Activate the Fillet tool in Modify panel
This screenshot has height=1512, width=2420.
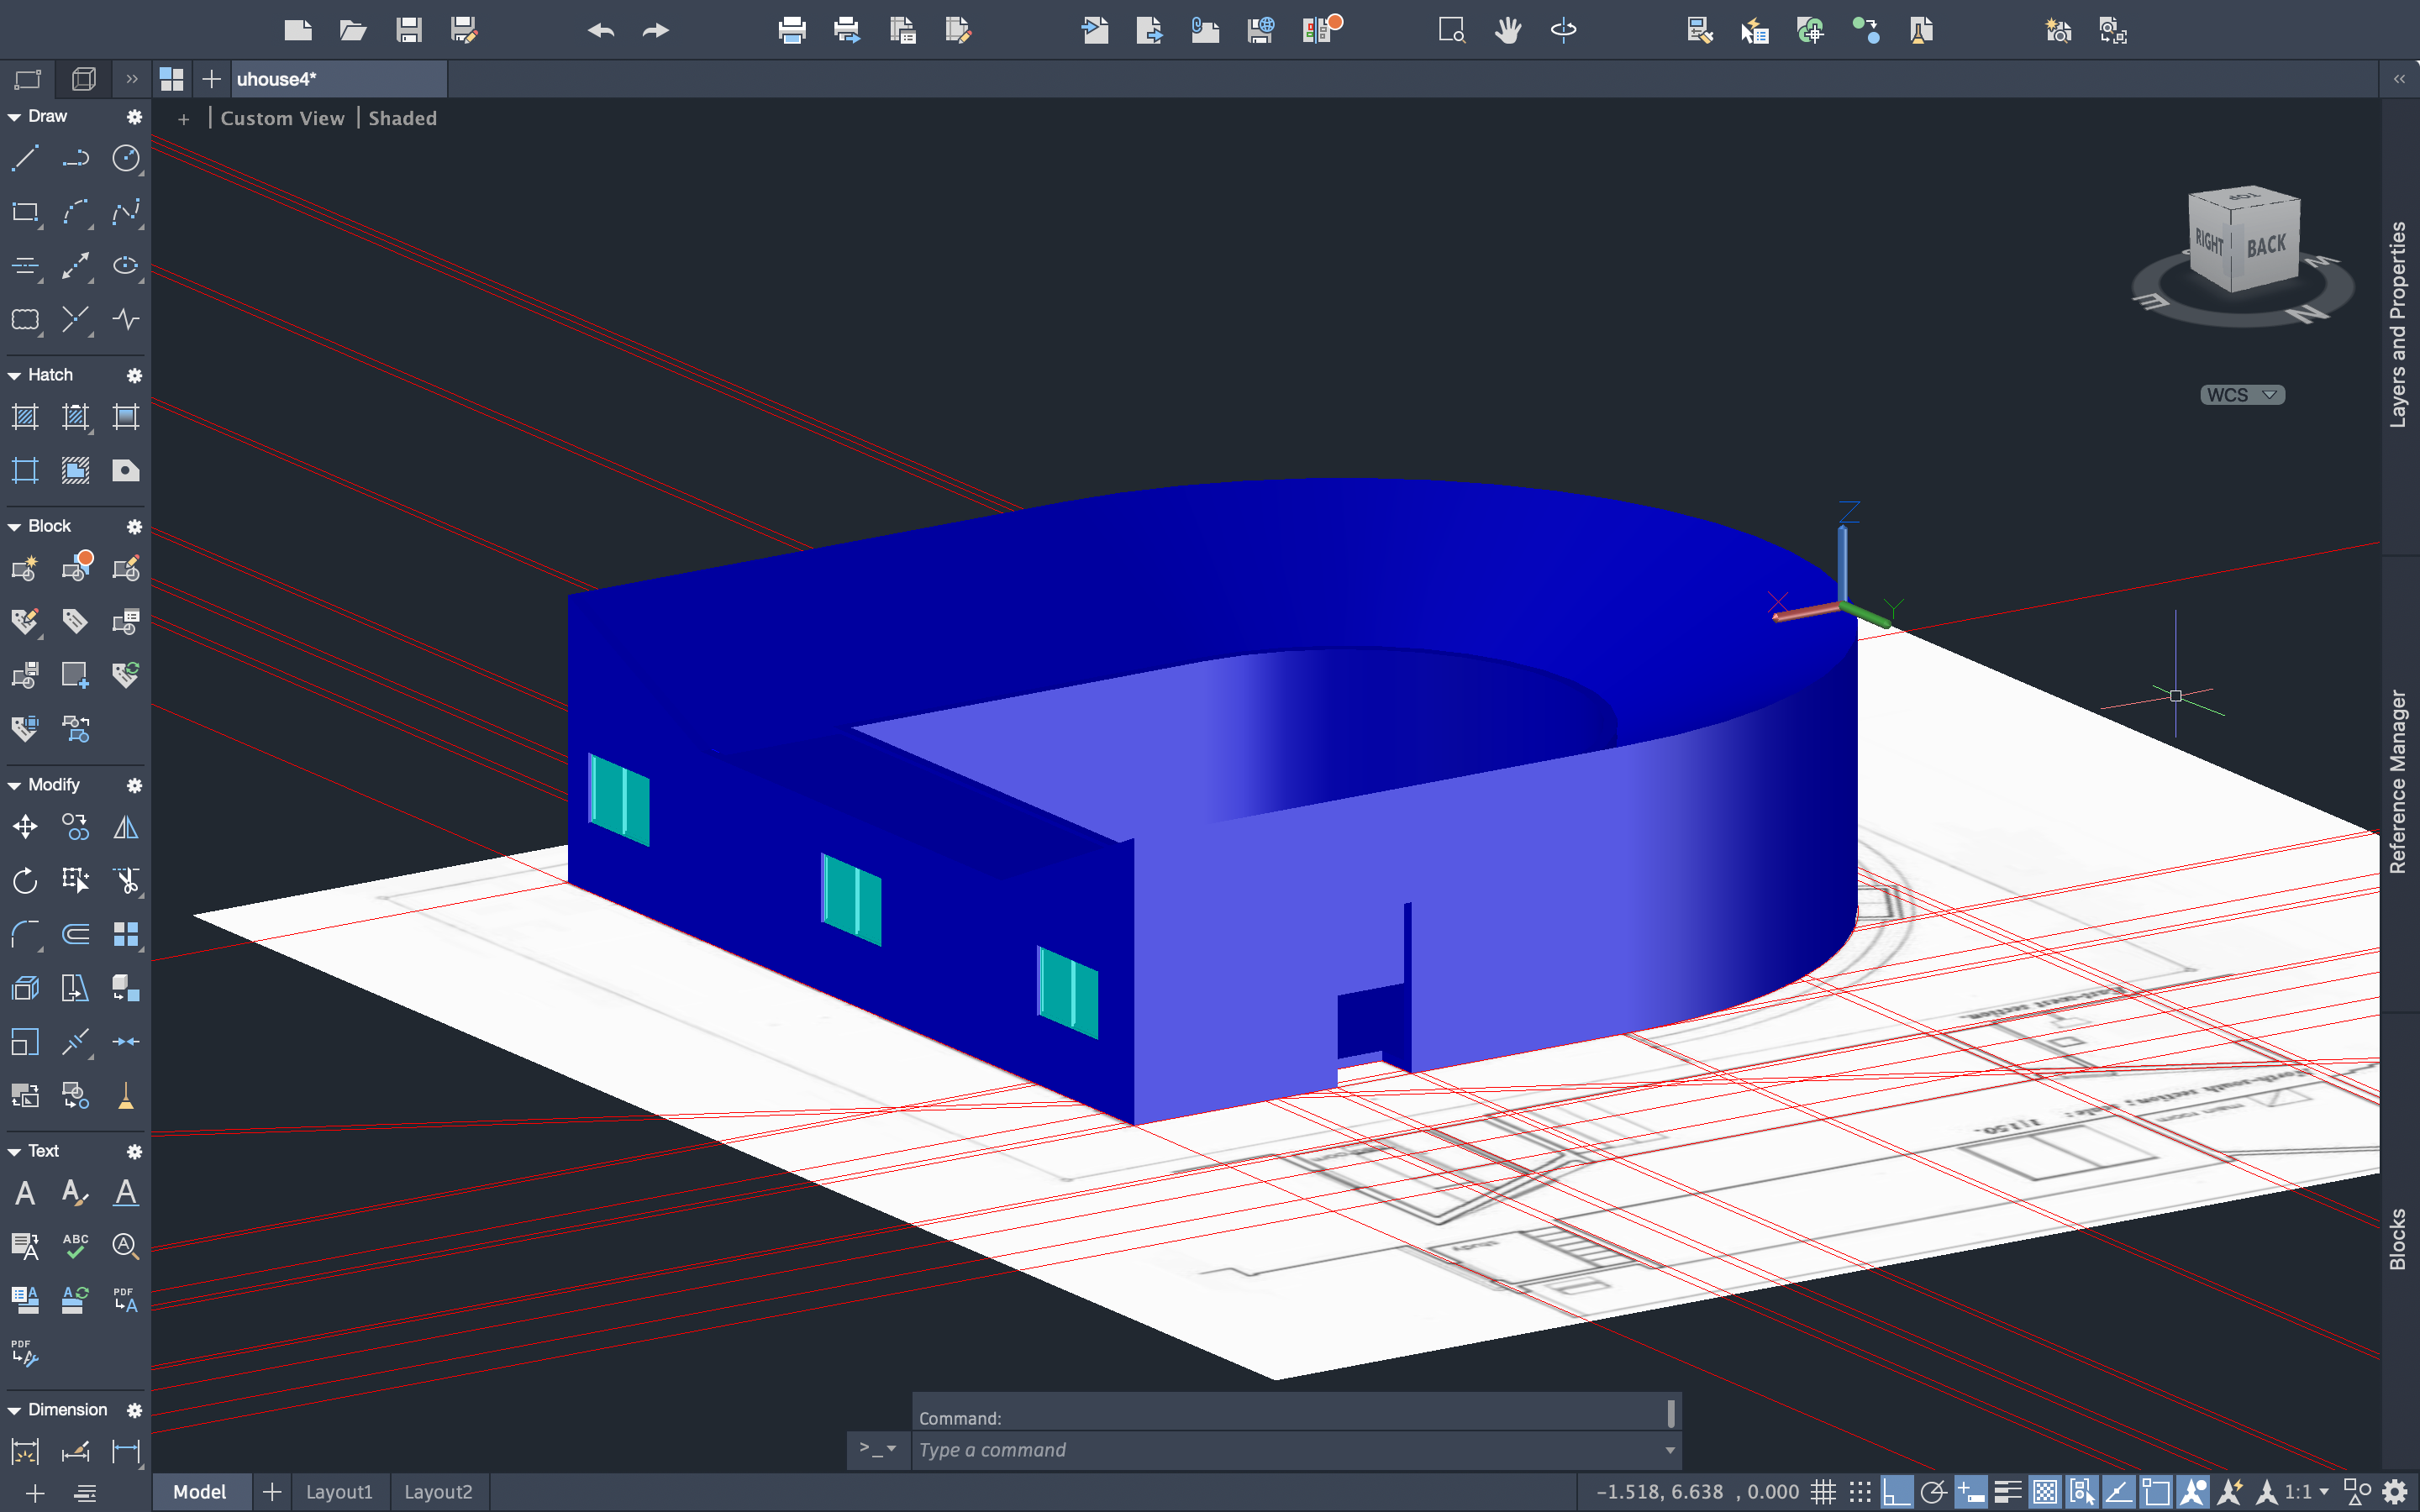25,935
